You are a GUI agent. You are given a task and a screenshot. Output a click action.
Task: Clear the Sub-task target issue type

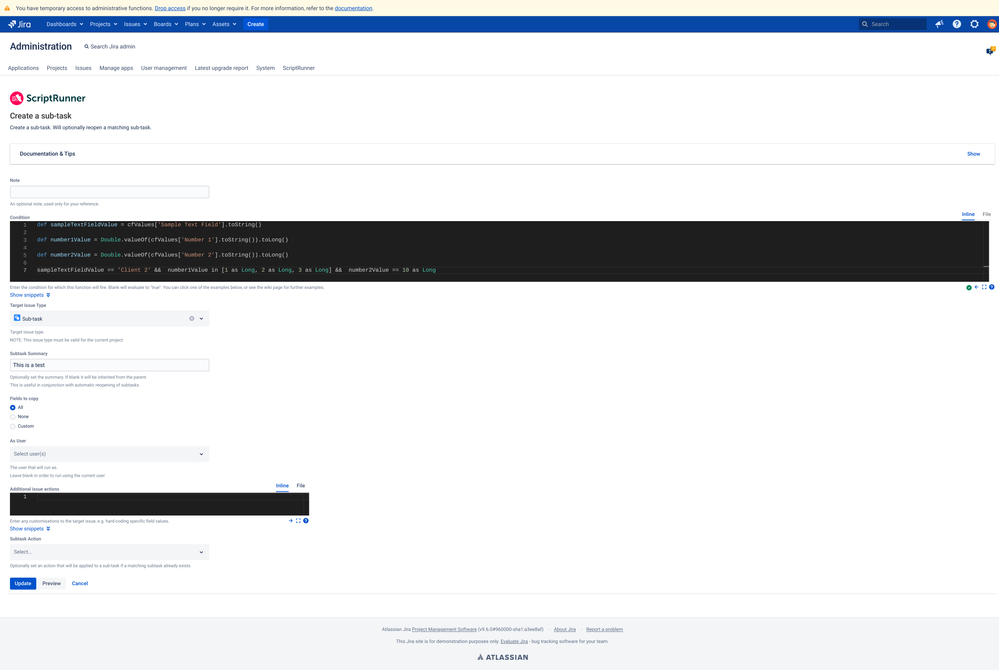point(192,318)
